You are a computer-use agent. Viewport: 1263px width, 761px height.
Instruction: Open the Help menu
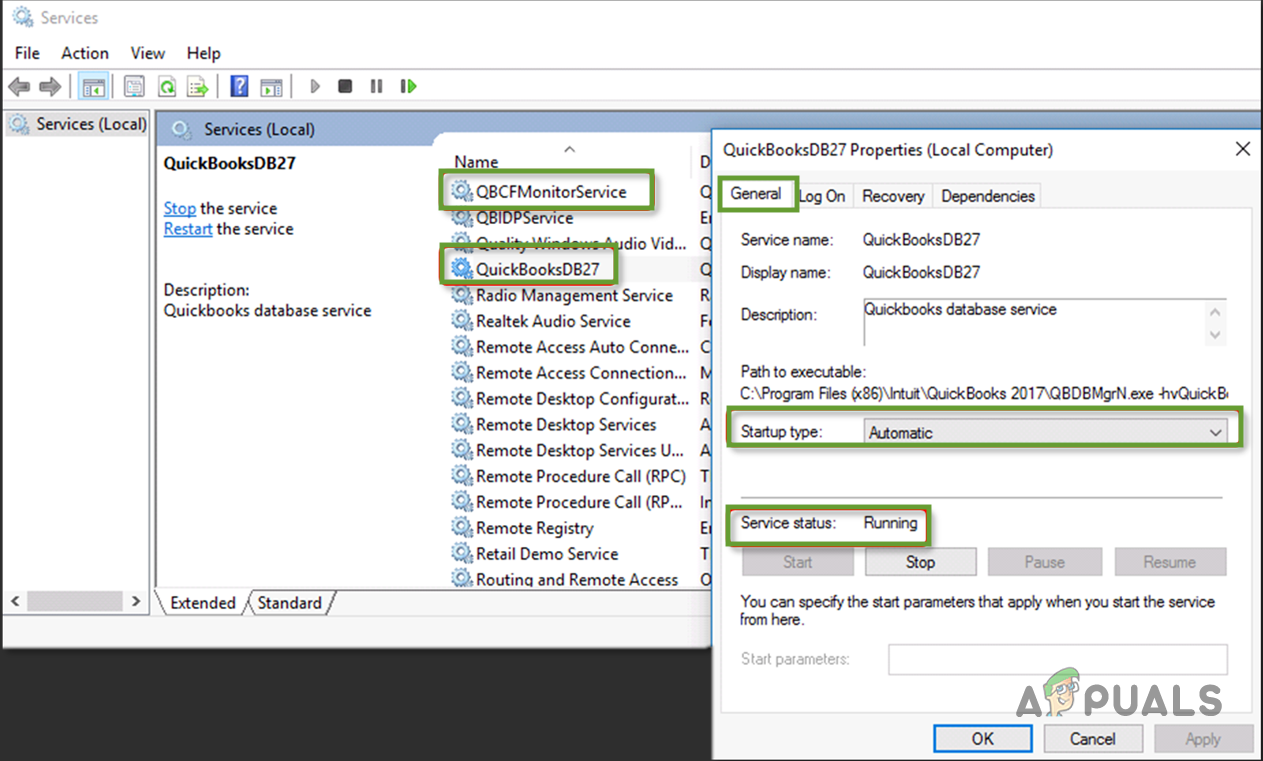tap(203, 53)
